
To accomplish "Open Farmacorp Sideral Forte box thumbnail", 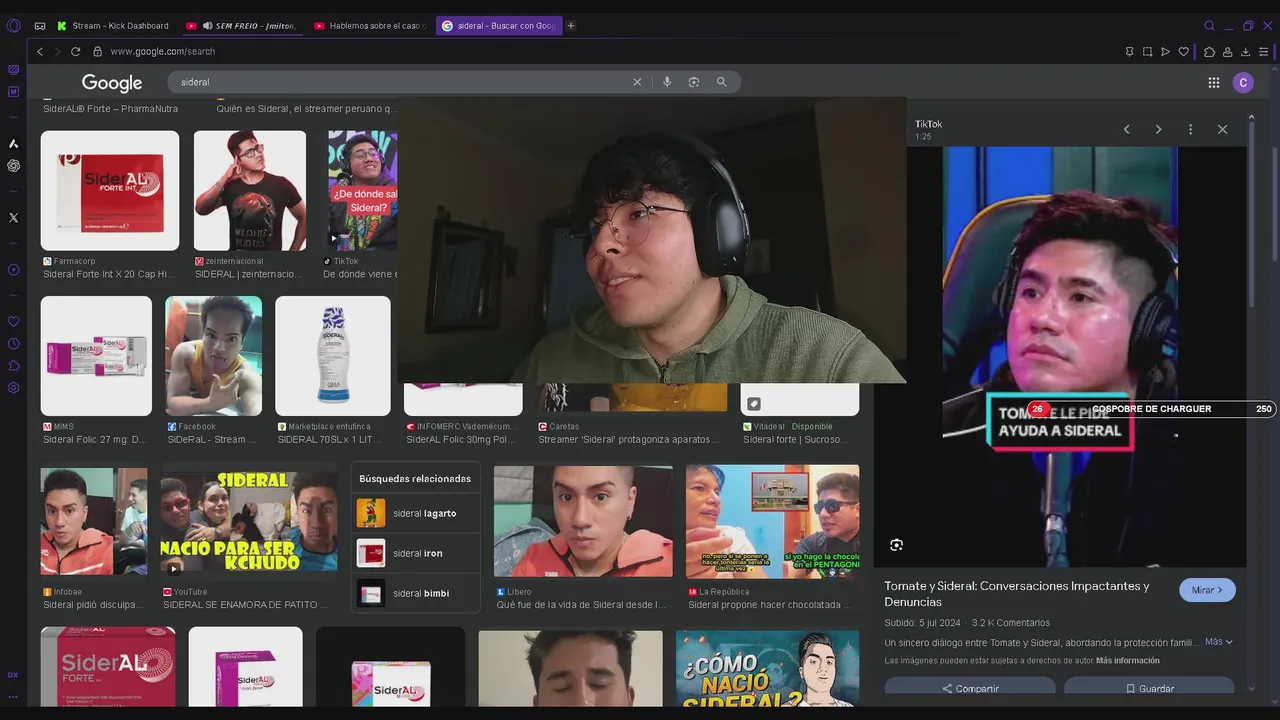I will pos(110,191).
